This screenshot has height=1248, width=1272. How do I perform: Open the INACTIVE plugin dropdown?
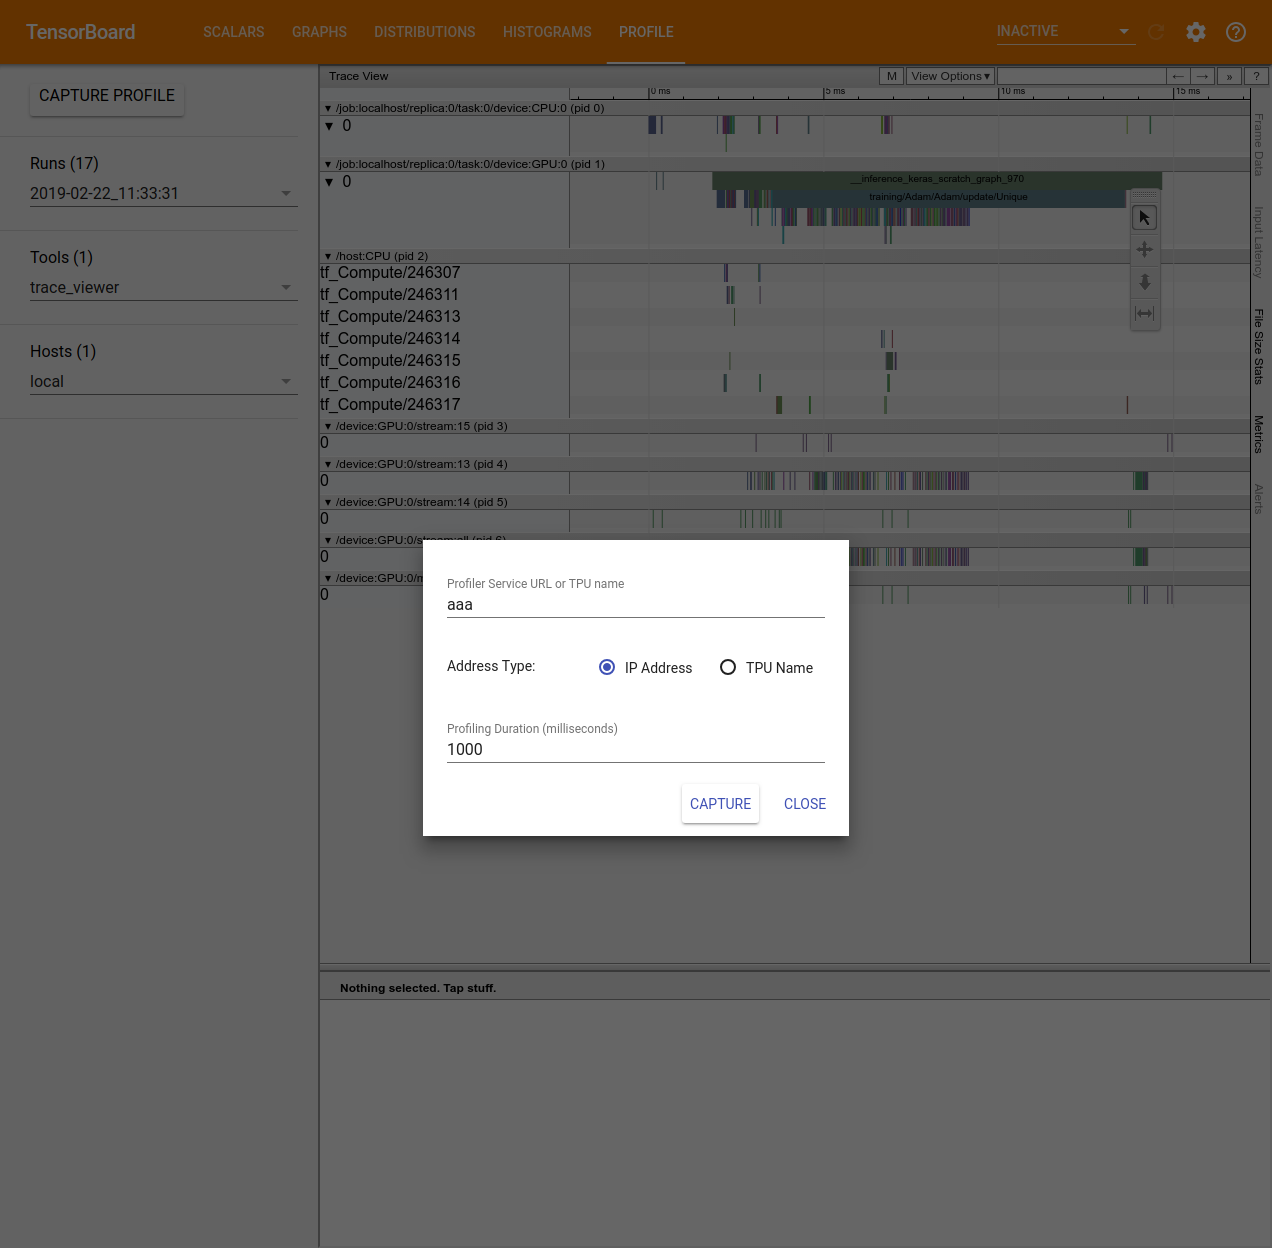click(x=1066, y=31)
